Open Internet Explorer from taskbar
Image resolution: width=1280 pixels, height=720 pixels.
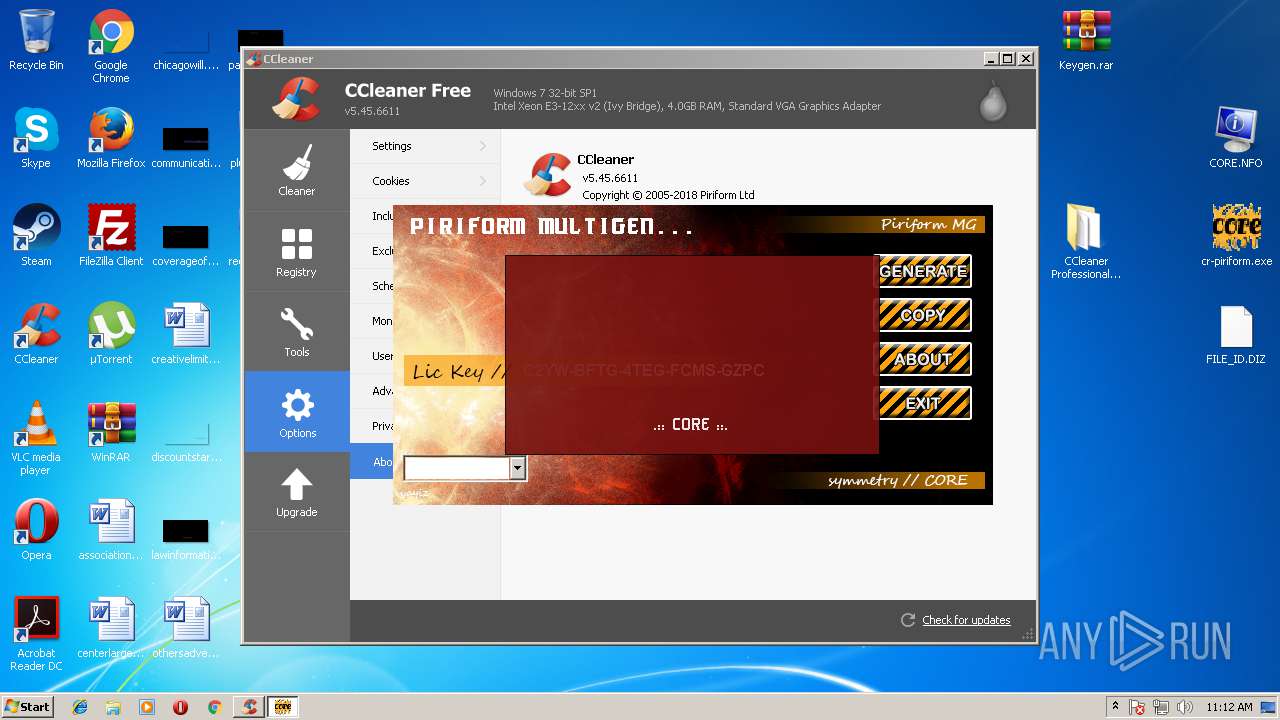point(80,707)
